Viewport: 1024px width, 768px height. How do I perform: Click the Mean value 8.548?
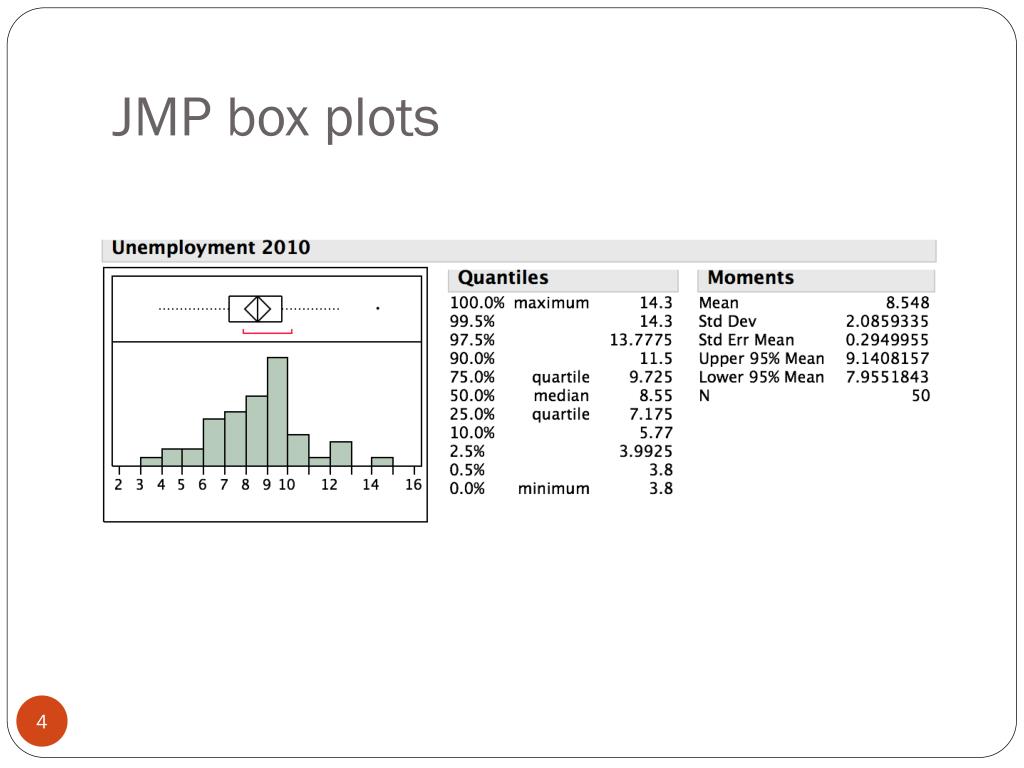(x=908, y=303)
